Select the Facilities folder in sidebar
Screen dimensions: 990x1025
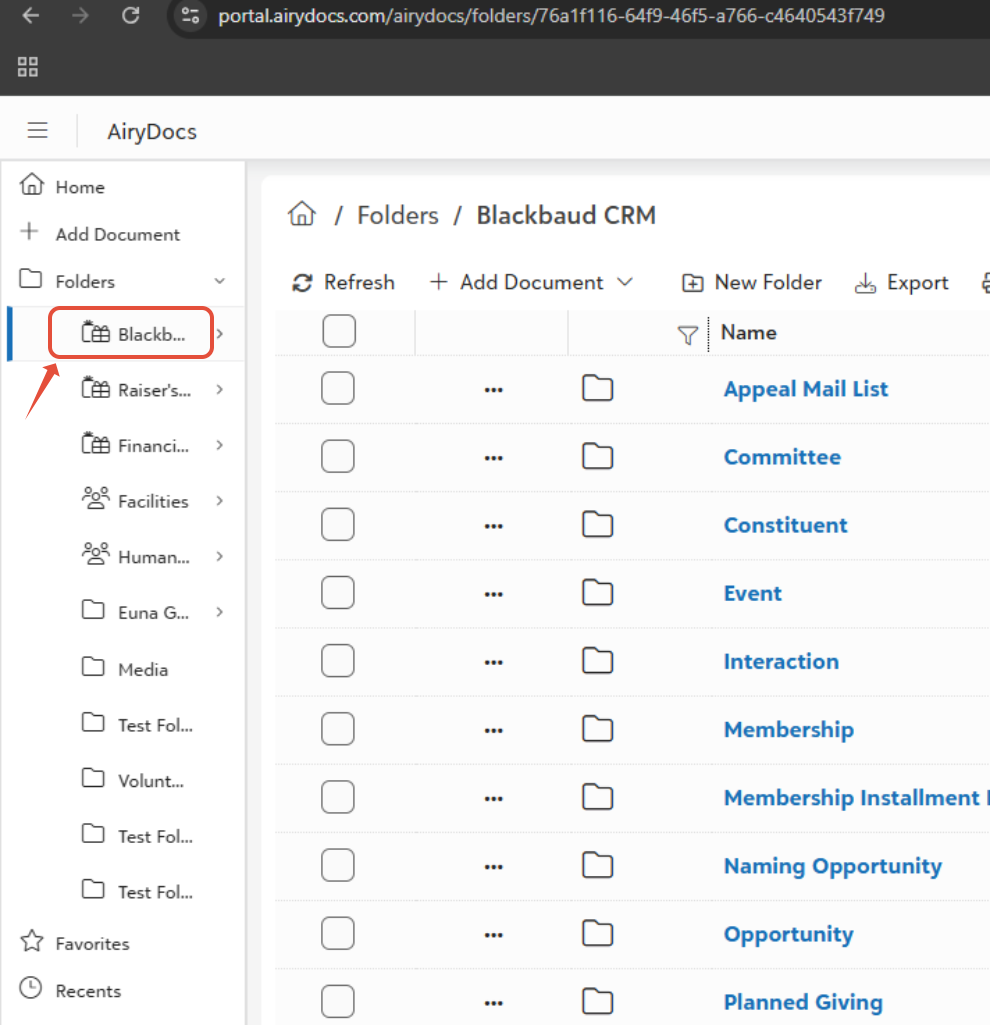(135, 501)
